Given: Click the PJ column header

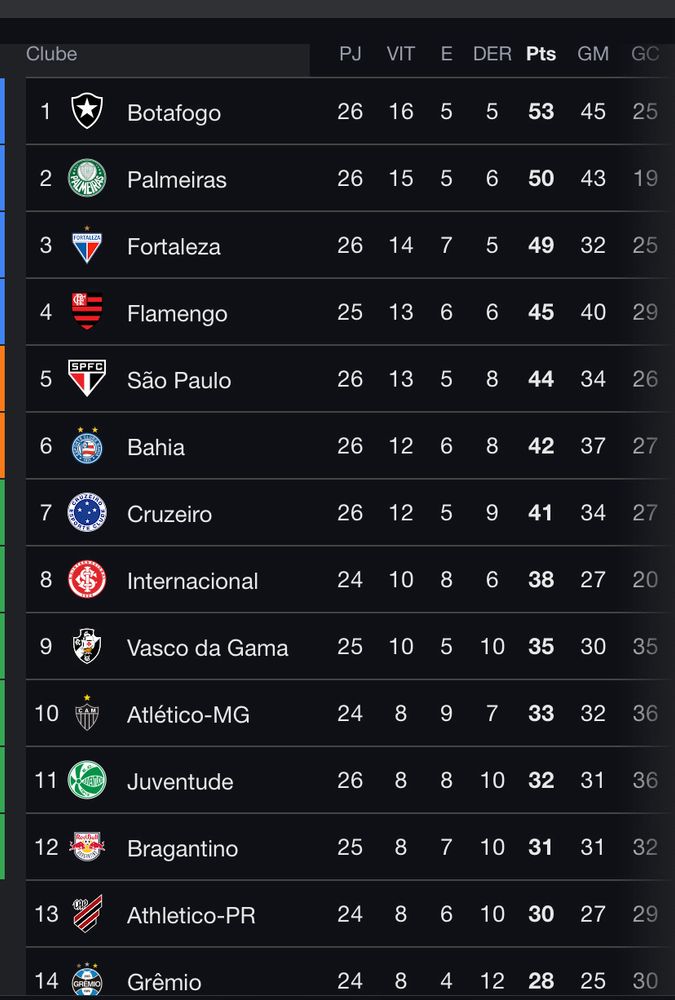Looking at the screenshot, I should click(x=350, y=54).
